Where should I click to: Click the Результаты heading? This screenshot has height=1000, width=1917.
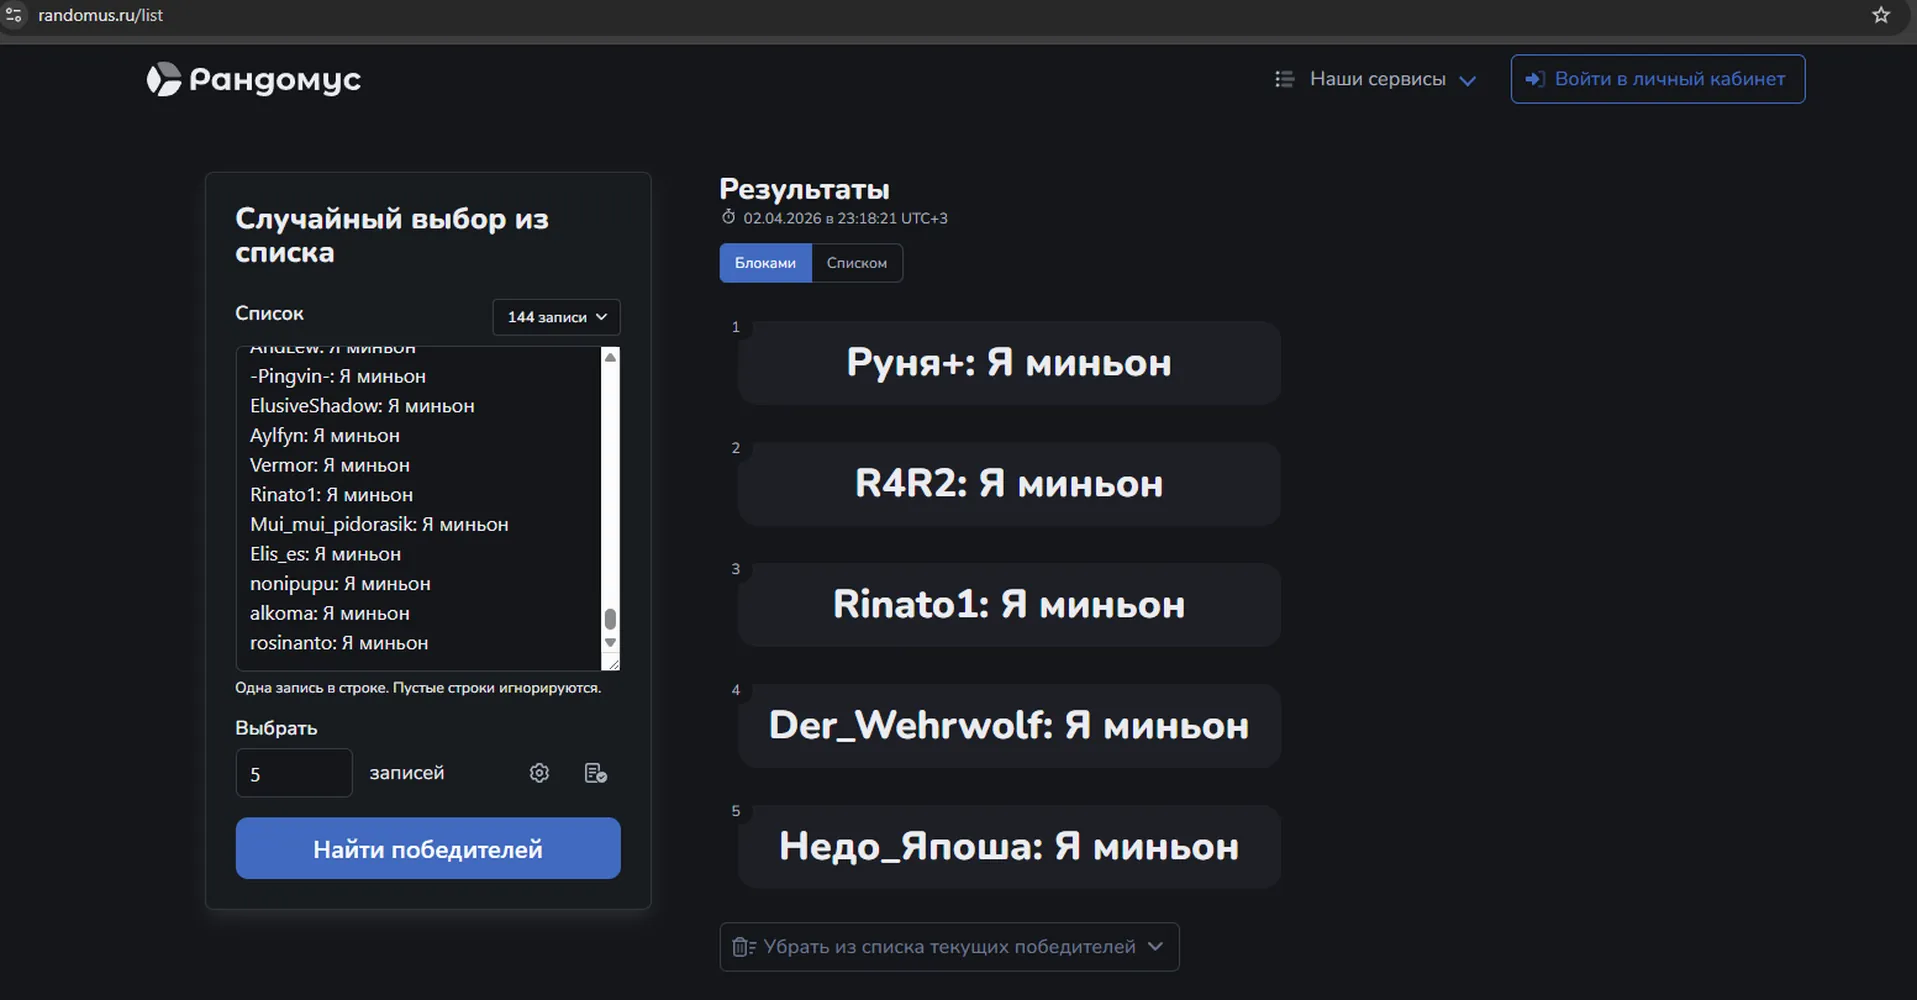coord(804,189)
